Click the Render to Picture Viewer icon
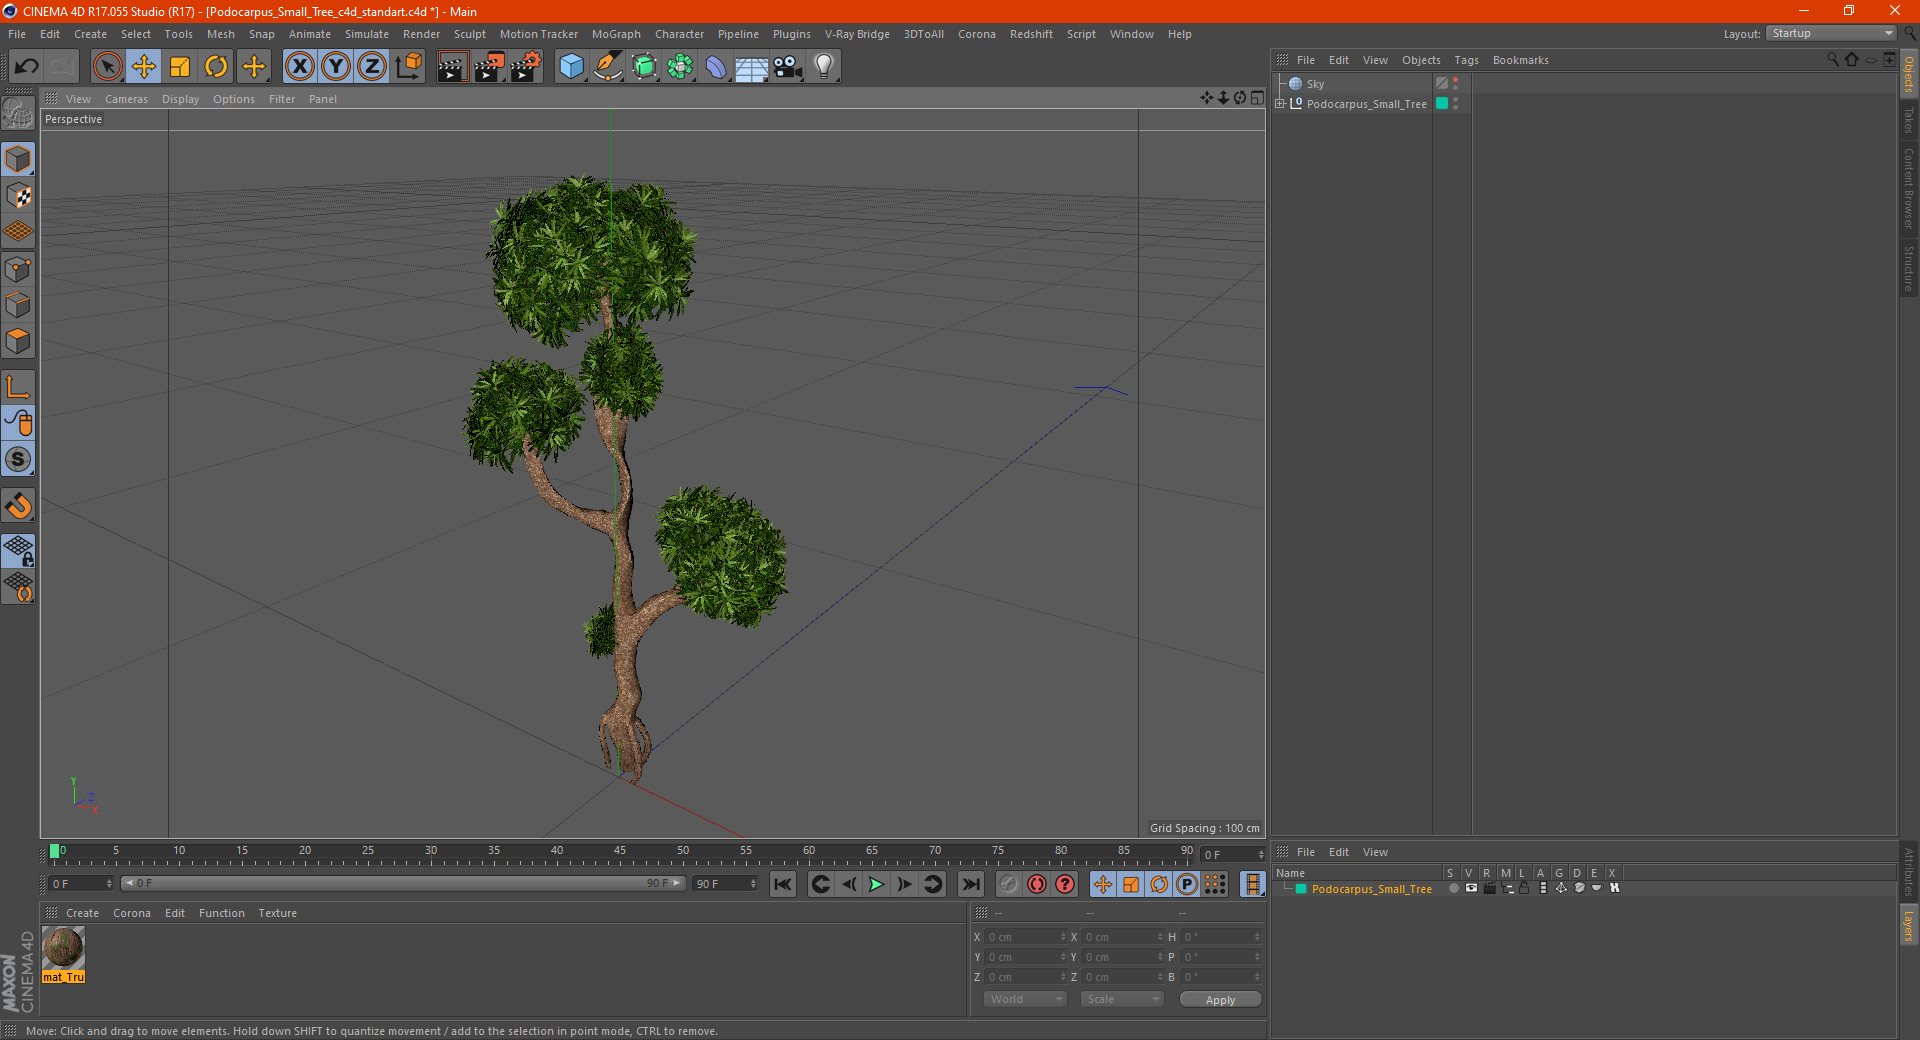The width and height of the screenshot is (1920, 1040). [489, 67]
